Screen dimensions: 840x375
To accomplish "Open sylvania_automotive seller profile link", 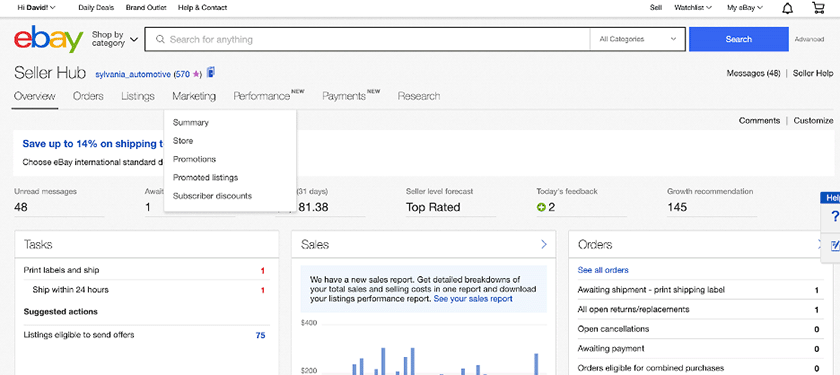I will click(133, 74).
